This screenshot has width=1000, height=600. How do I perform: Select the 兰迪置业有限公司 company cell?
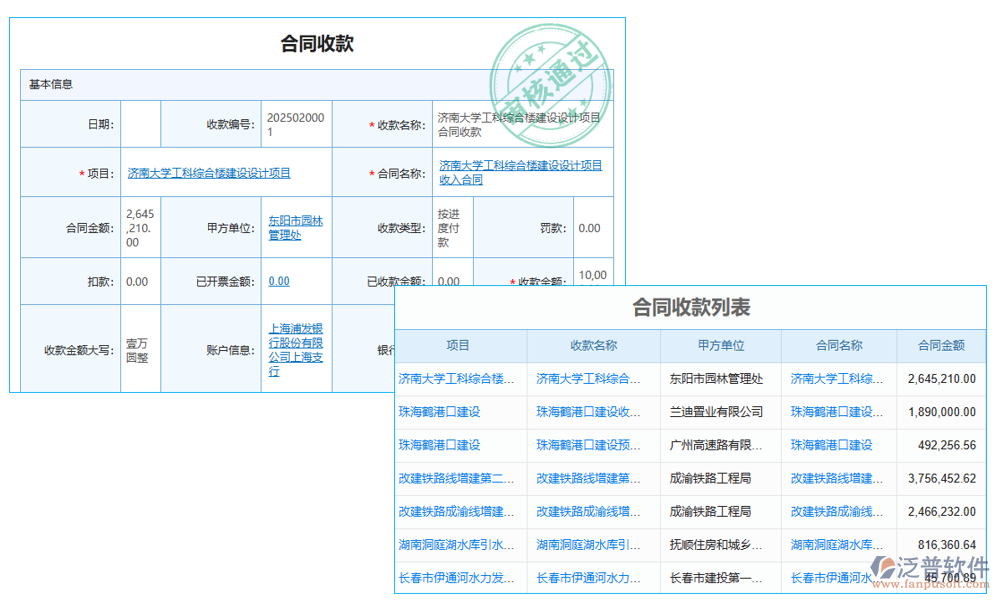(x=720, y=412)
